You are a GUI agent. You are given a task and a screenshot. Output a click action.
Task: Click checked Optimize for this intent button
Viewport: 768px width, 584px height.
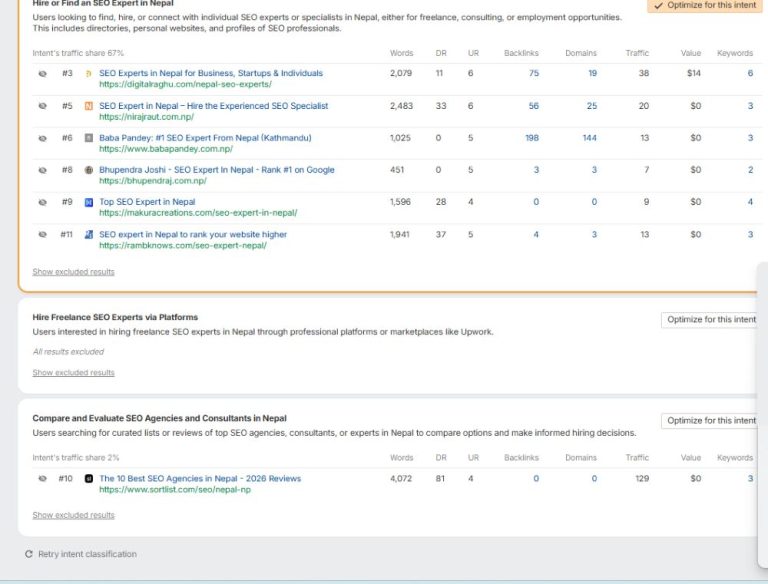[705, 5]
